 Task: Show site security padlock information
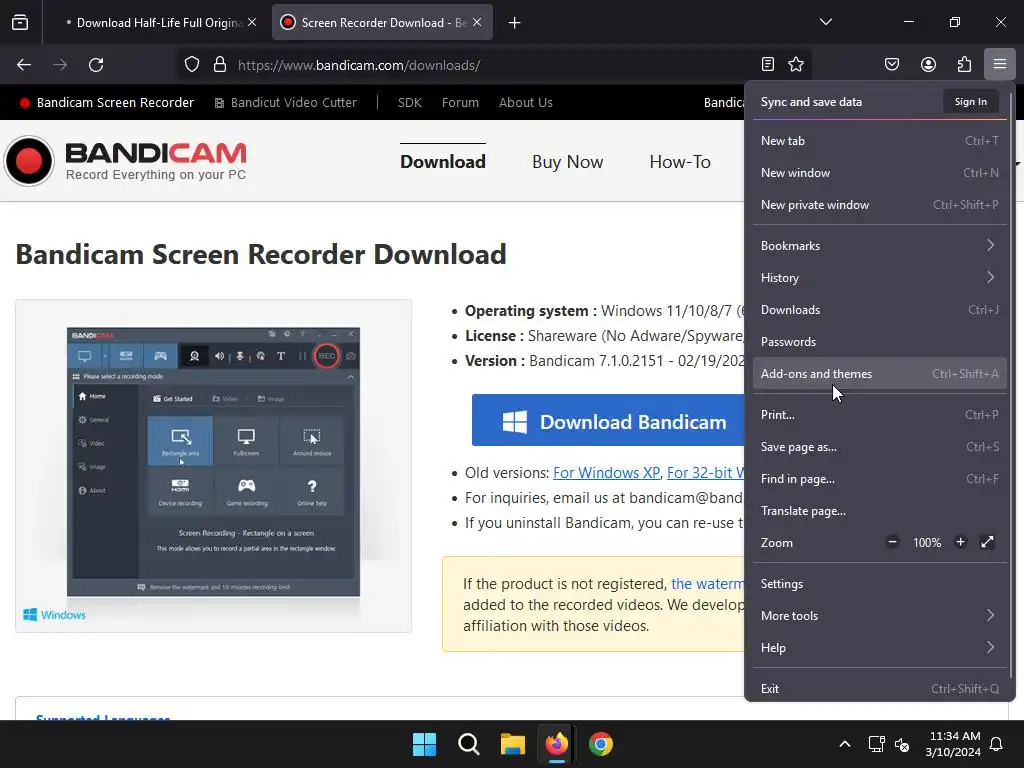point(220,65)
